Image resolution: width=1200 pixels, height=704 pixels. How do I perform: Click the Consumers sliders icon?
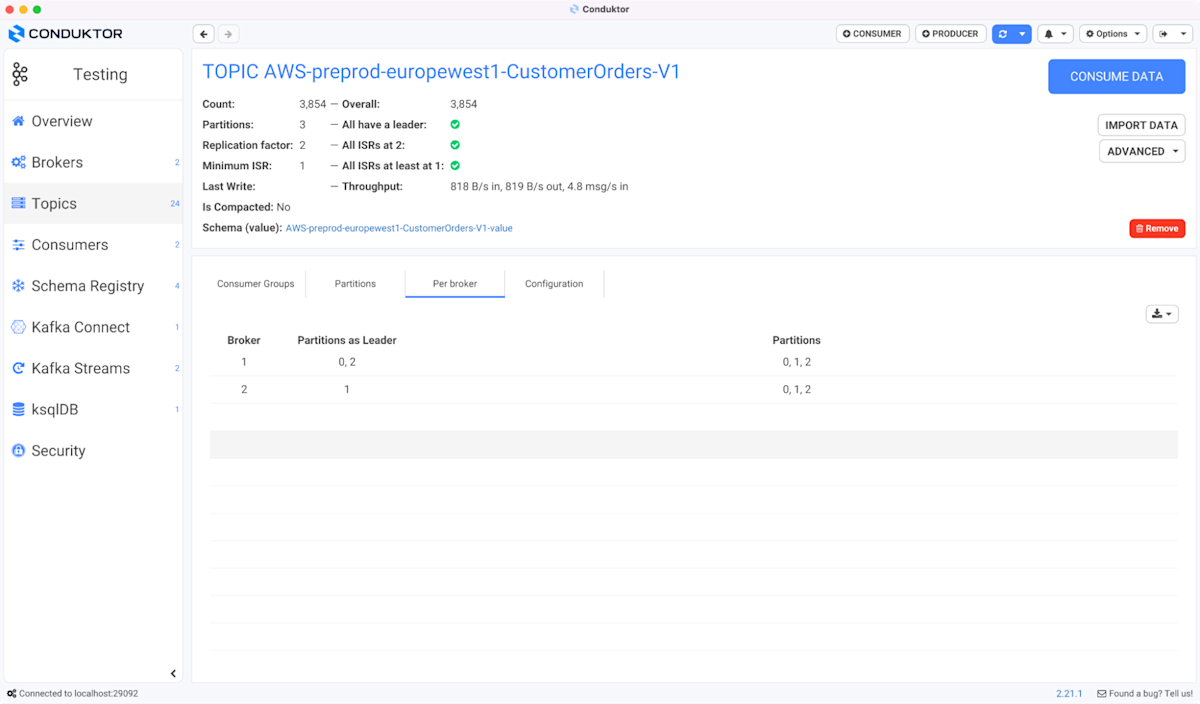(18, 245)
